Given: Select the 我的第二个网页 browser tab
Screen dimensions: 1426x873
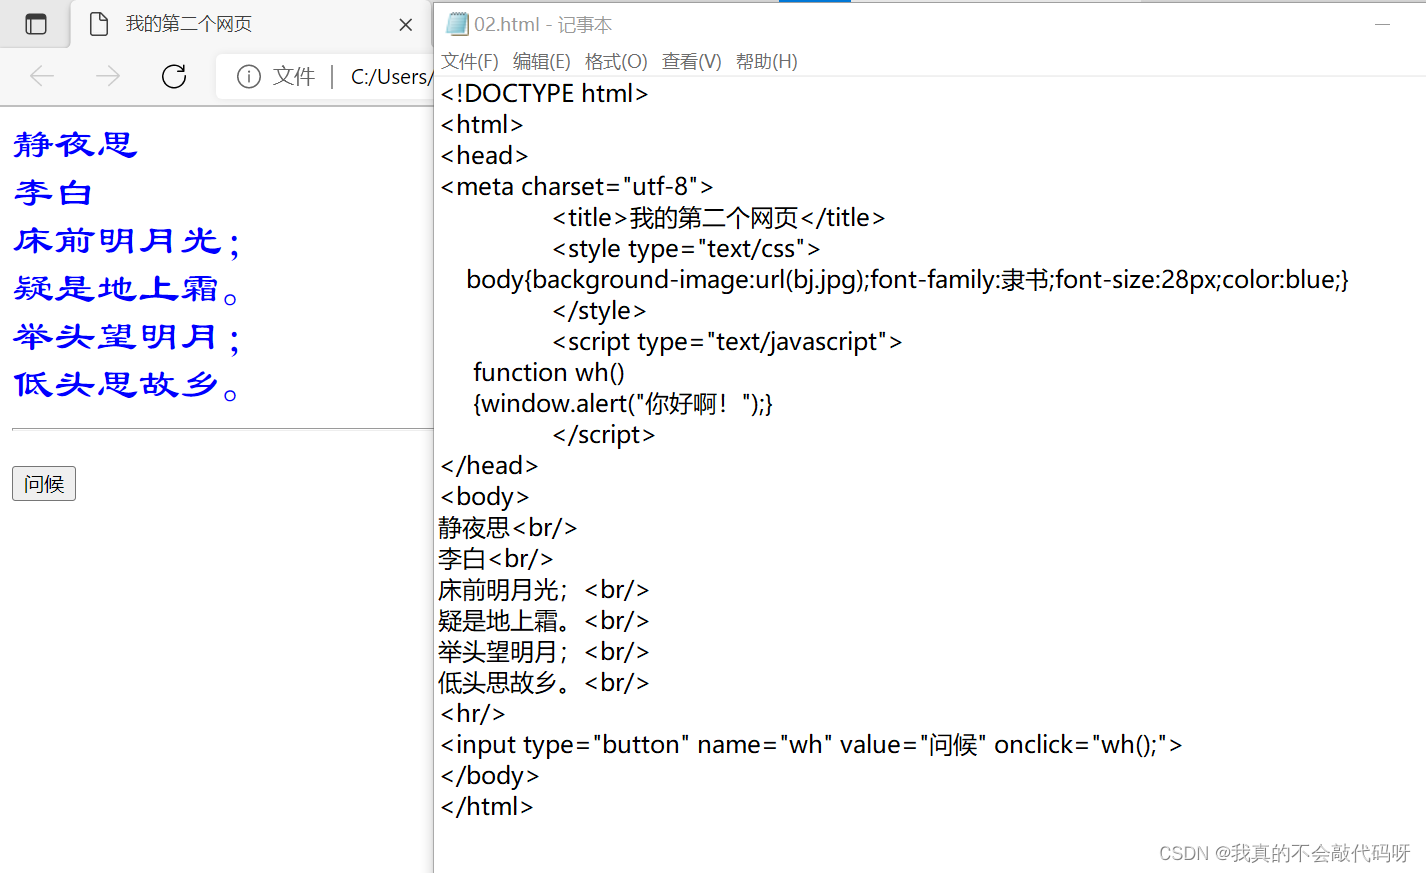Looking at the screenshot, I should [x=250, y=24].
